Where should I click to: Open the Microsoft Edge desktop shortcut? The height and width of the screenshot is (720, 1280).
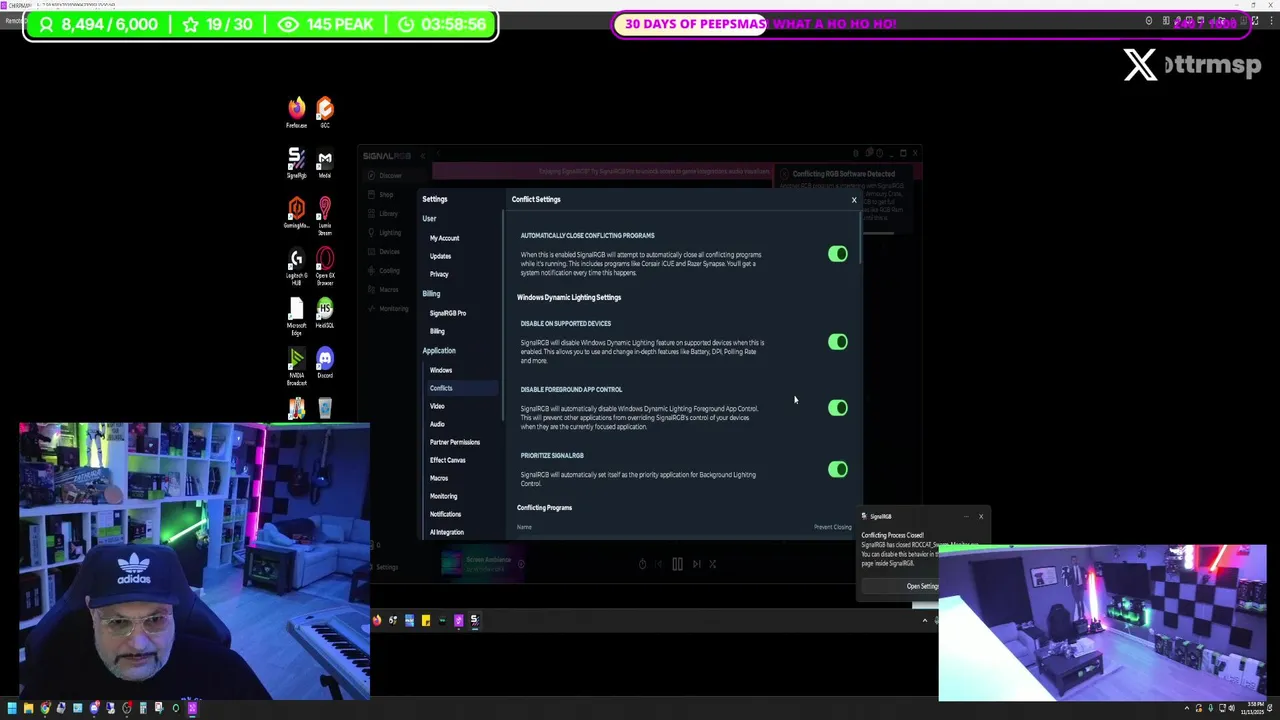(296, 315)
